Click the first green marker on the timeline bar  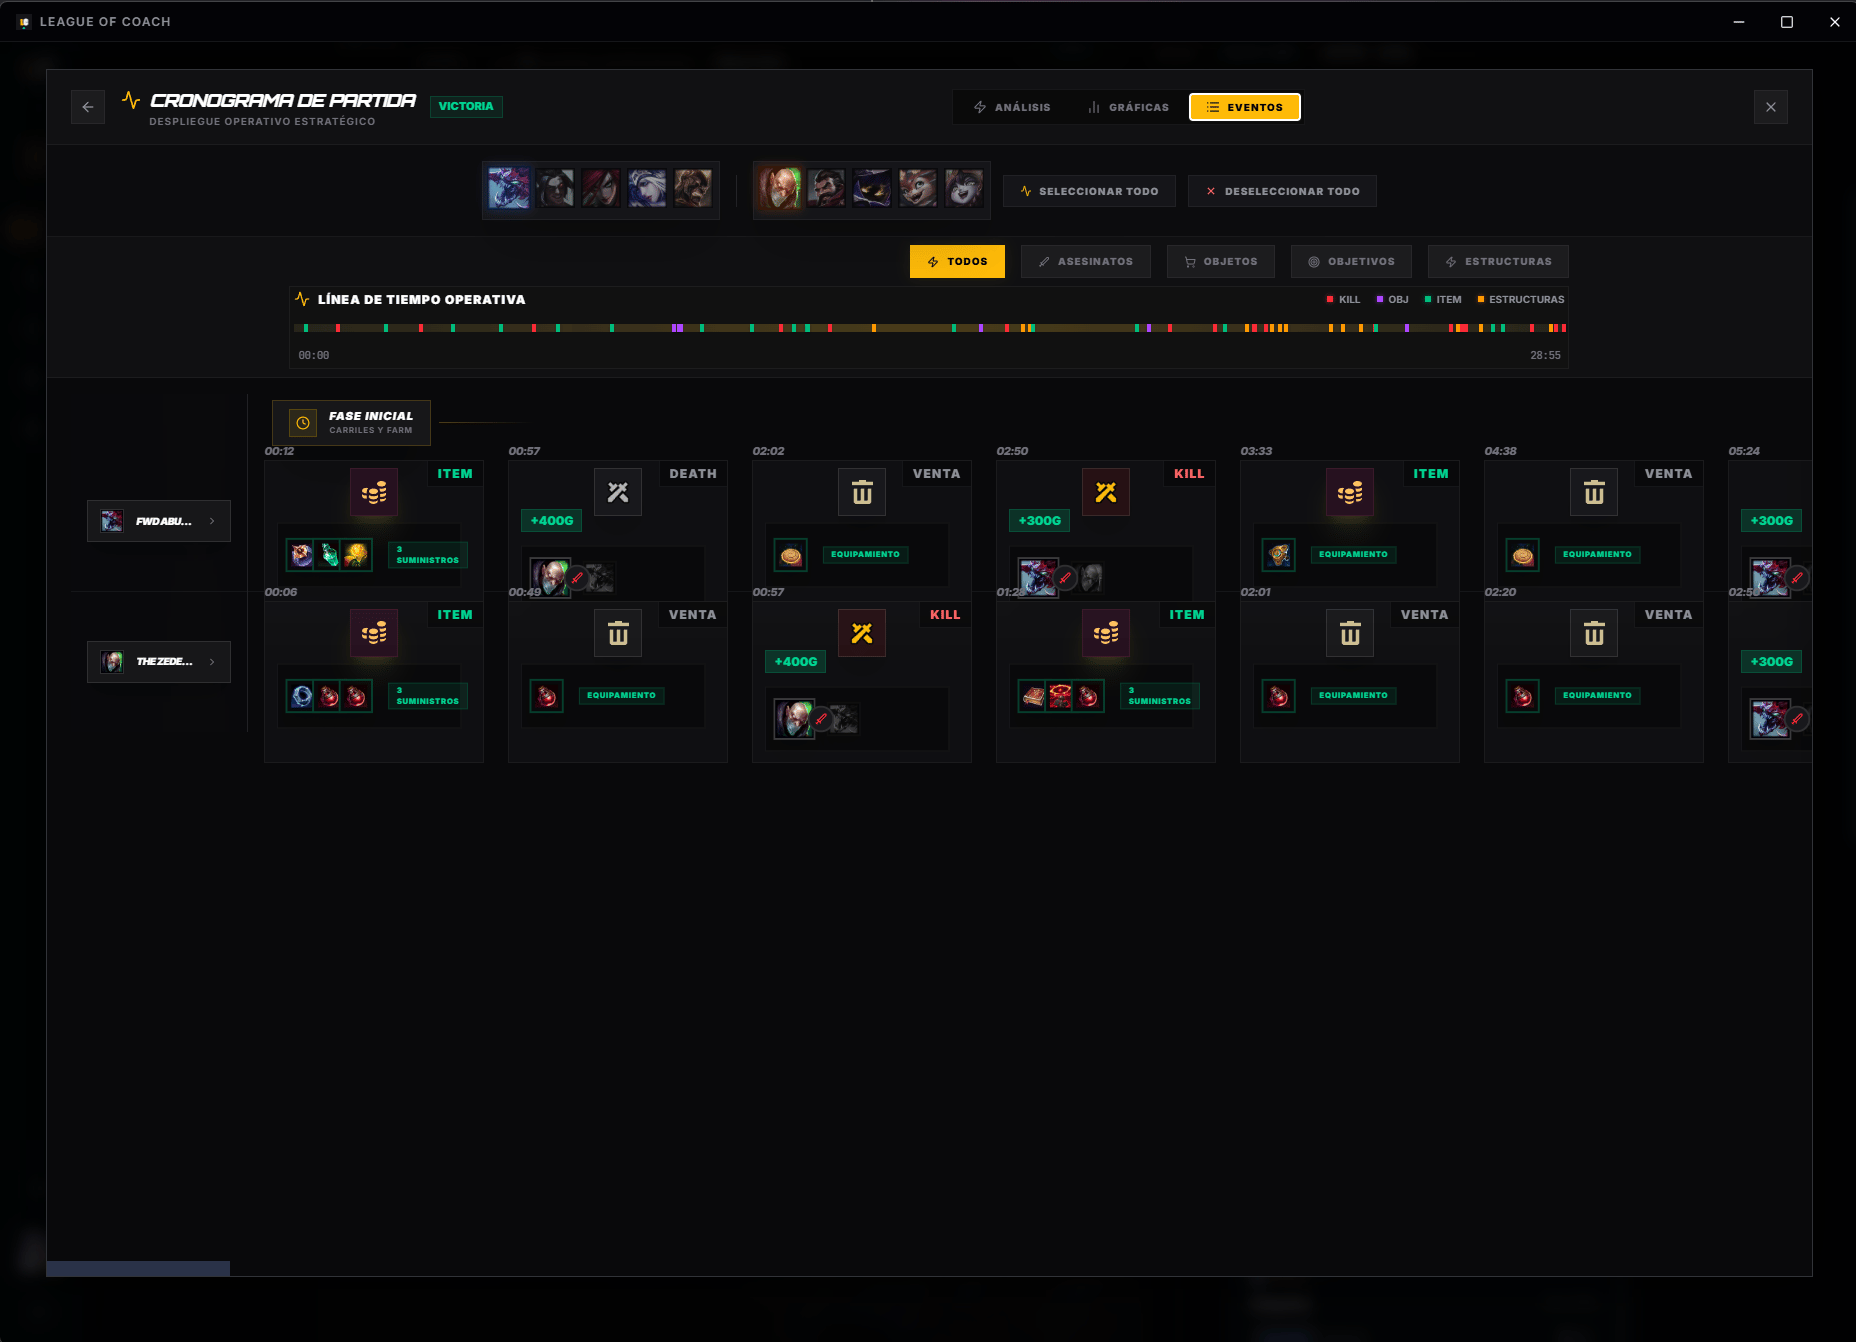pyautogui.click(x=306, y=328)
